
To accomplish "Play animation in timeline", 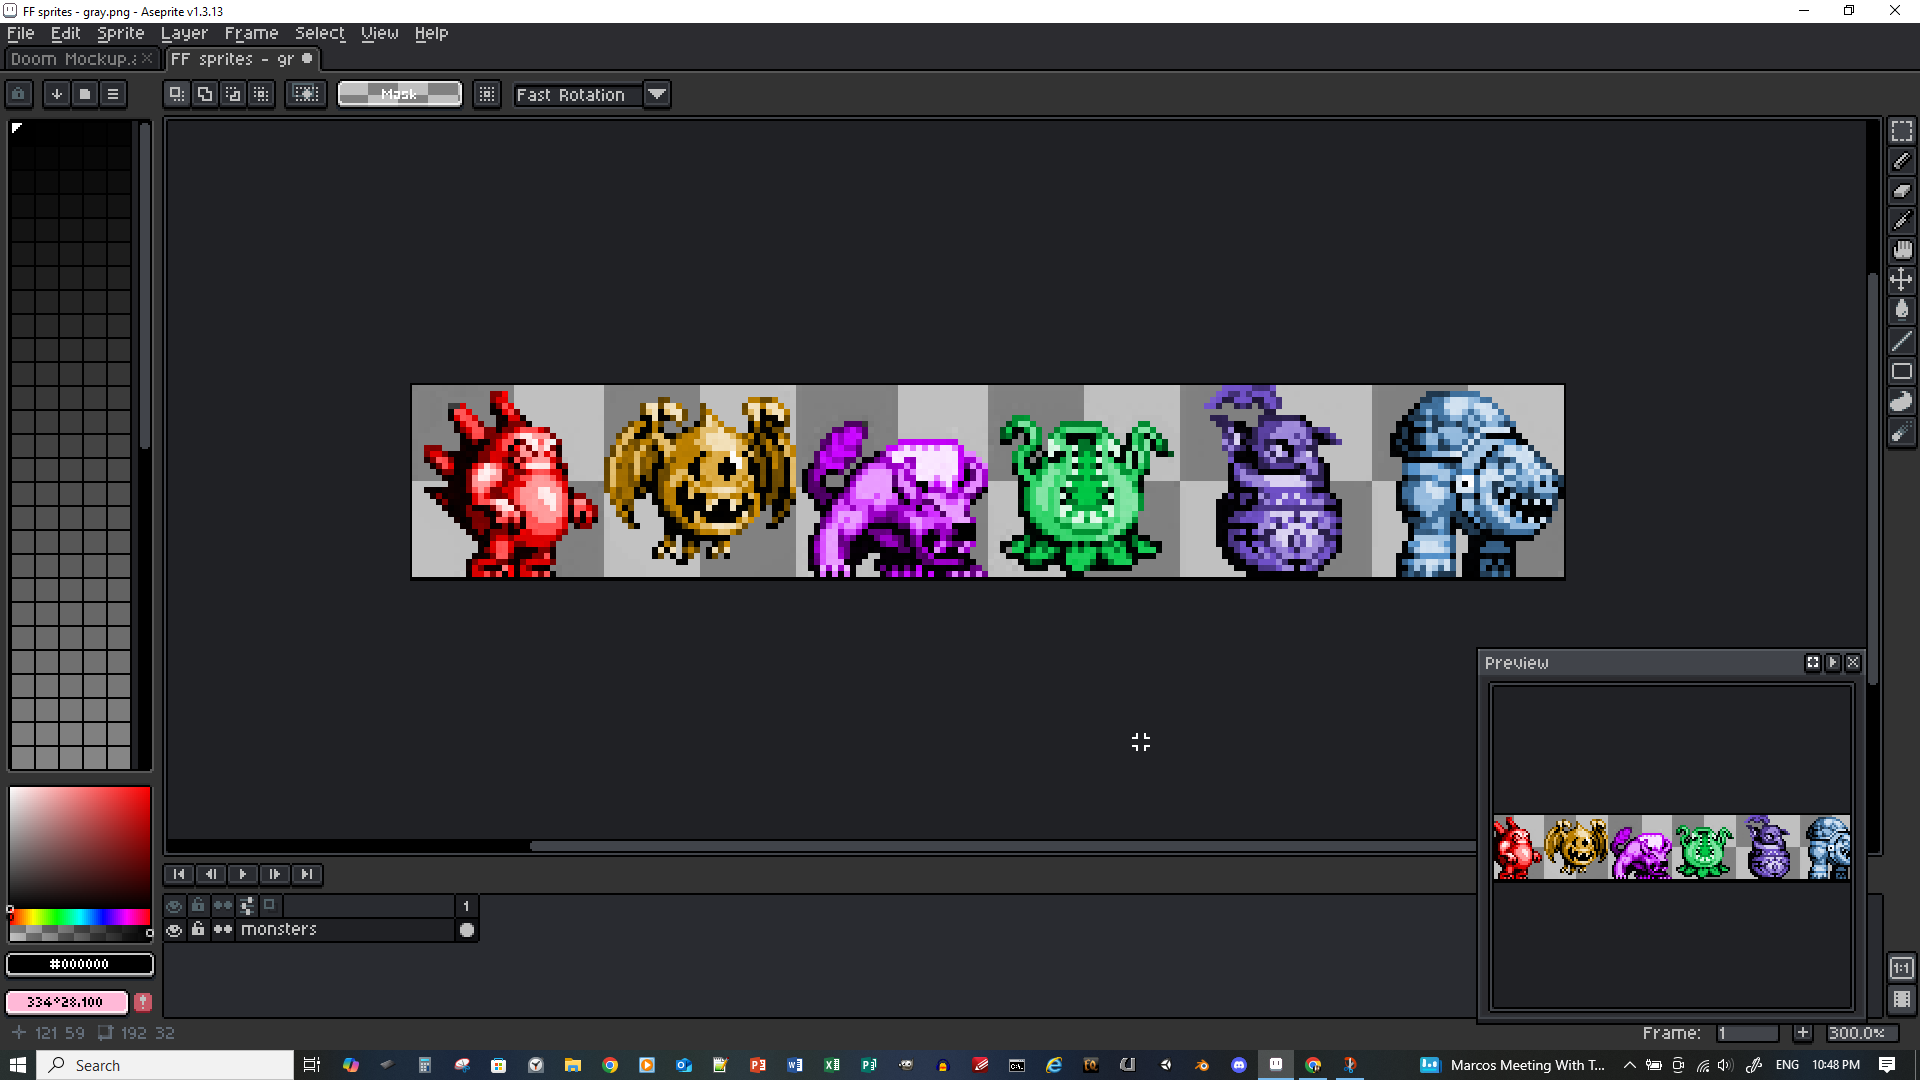I will coord(243,874).
